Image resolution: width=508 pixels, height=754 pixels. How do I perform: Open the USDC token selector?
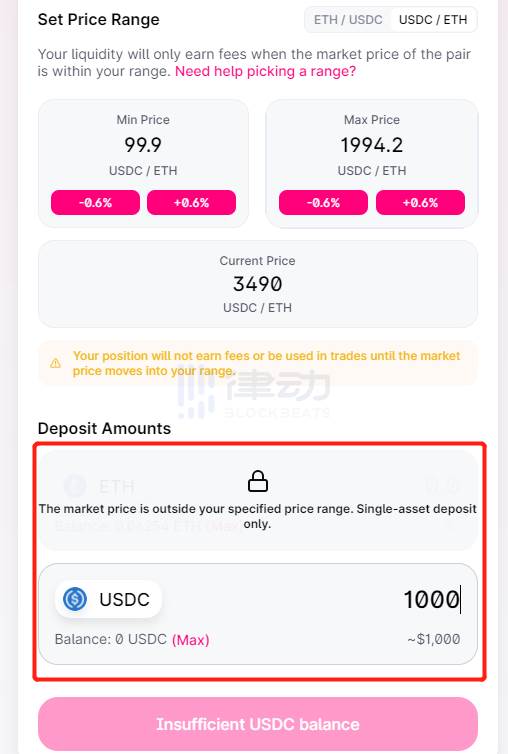108,599
